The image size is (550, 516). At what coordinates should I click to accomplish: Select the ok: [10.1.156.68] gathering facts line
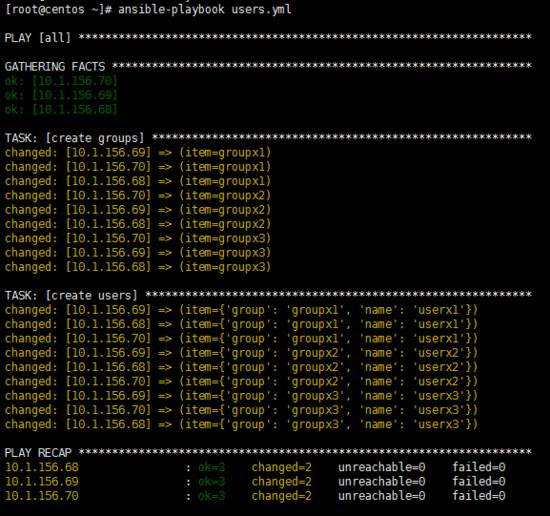pos(61,109)
